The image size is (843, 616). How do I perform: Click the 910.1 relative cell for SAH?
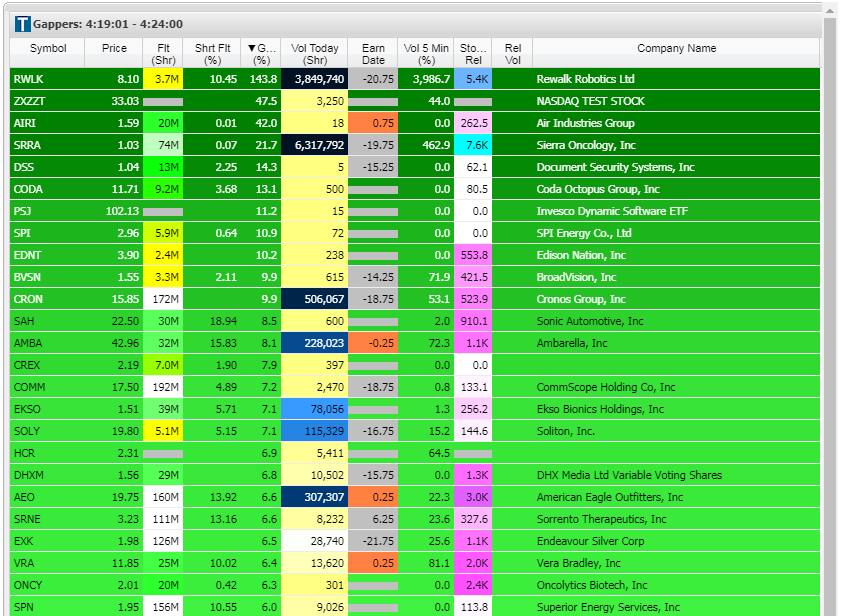pos(473,321)
